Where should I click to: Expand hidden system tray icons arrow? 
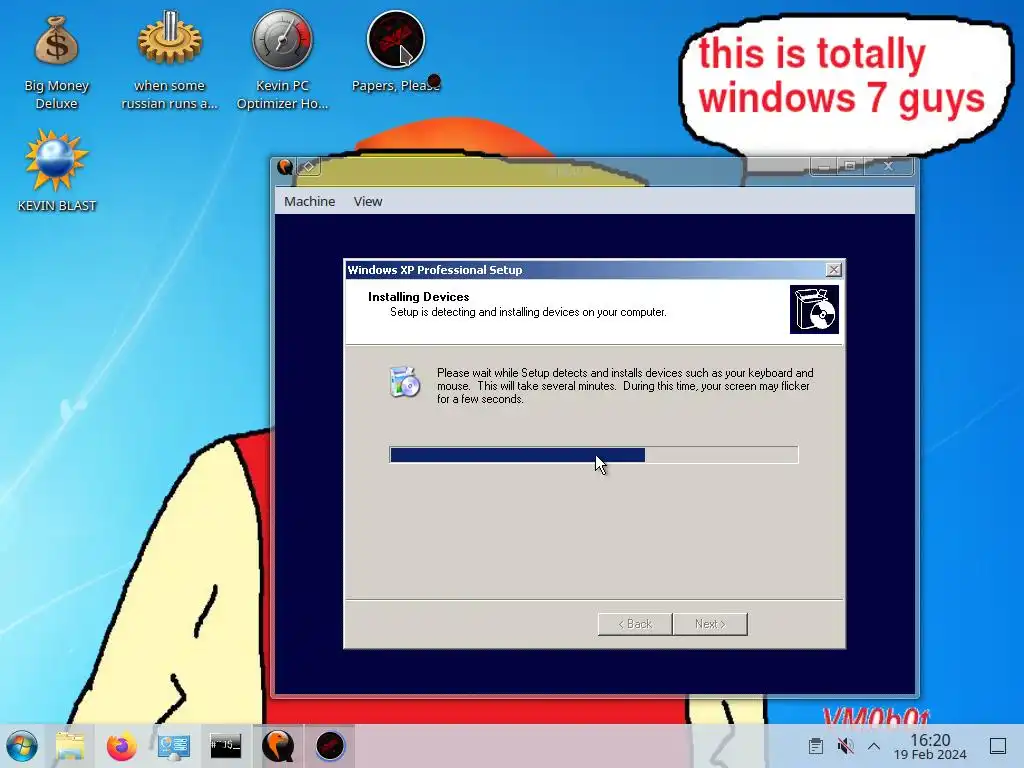[x=874, y=746]
